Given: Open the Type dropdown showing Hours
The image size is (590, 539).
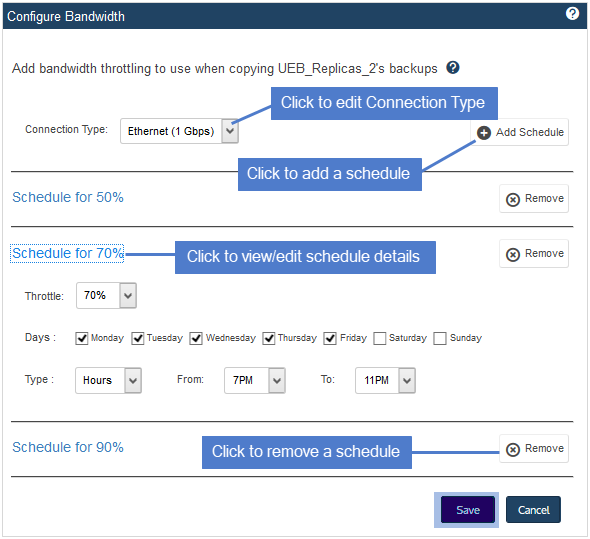Looking at the screenshot, I should 108,381.
